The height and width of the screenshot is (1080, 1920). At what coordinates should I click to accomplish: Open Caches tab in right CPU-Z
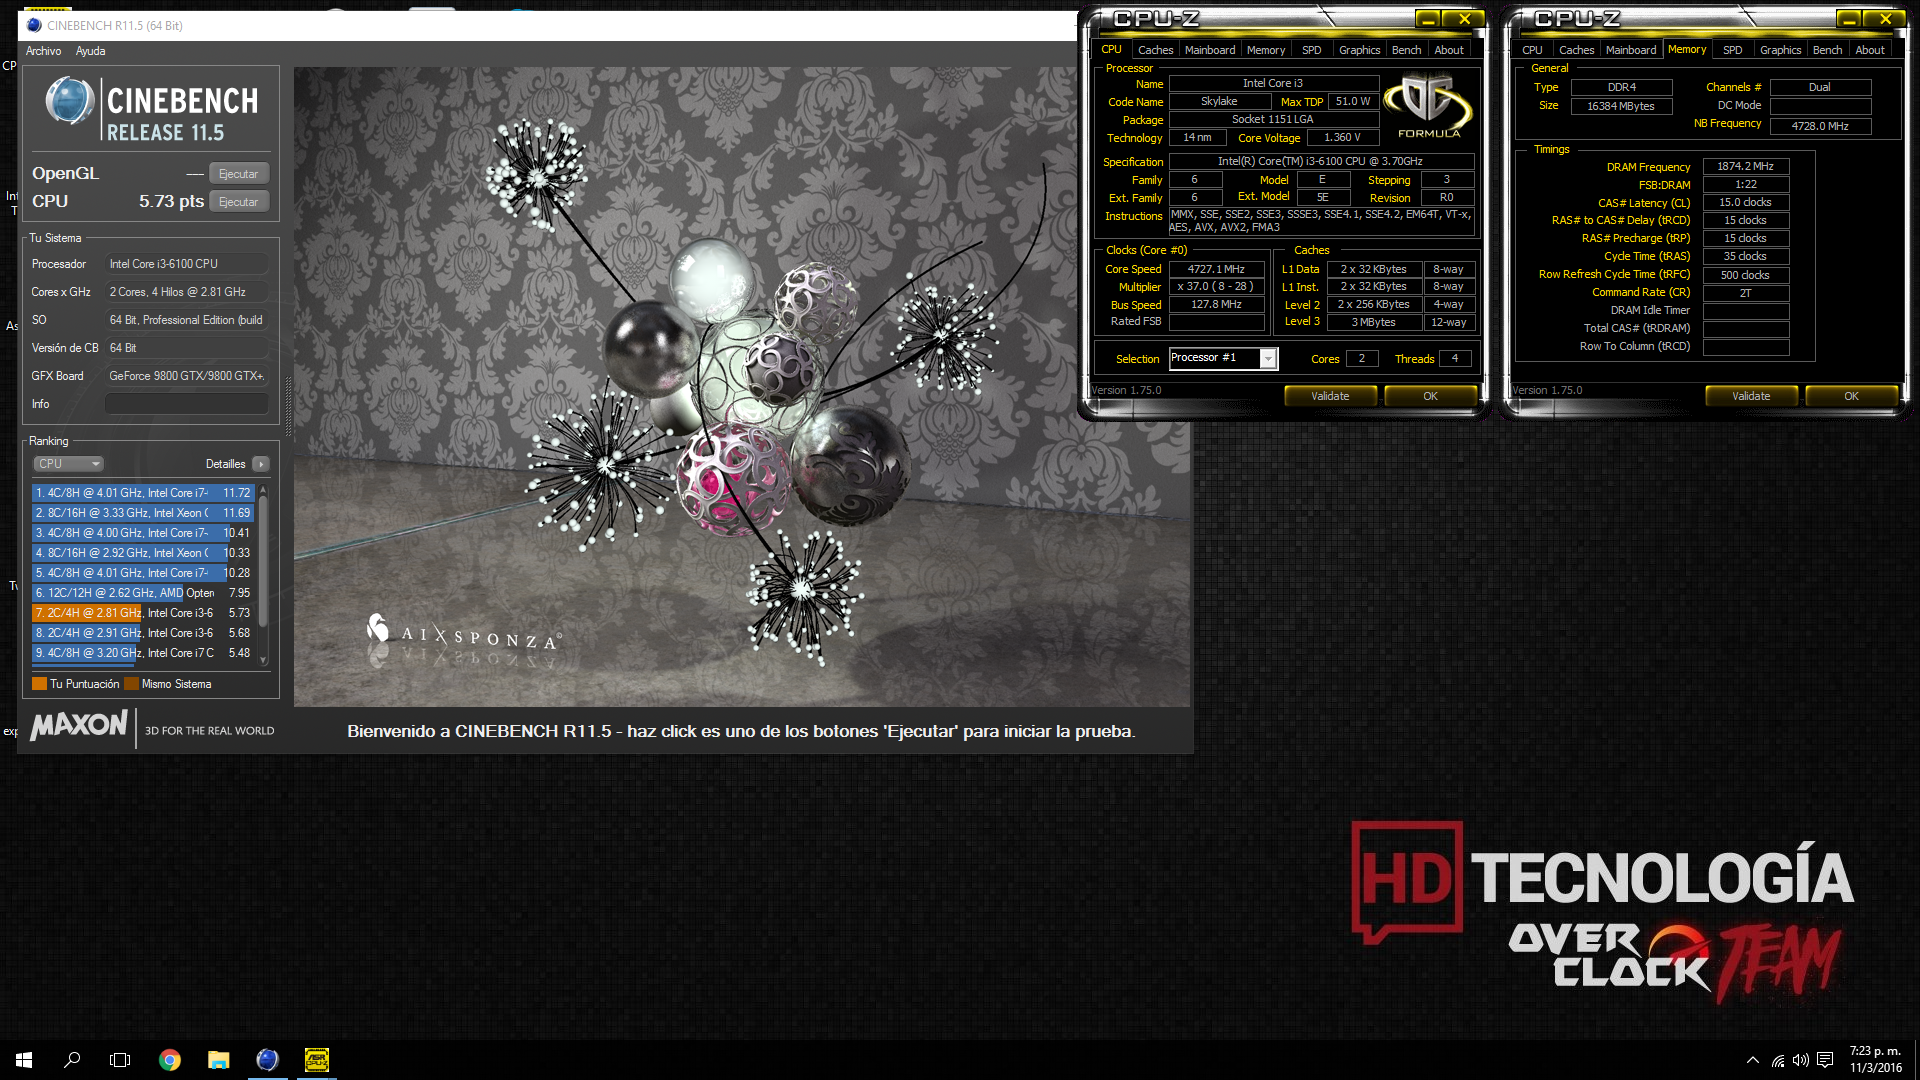tap(1576, 50)
